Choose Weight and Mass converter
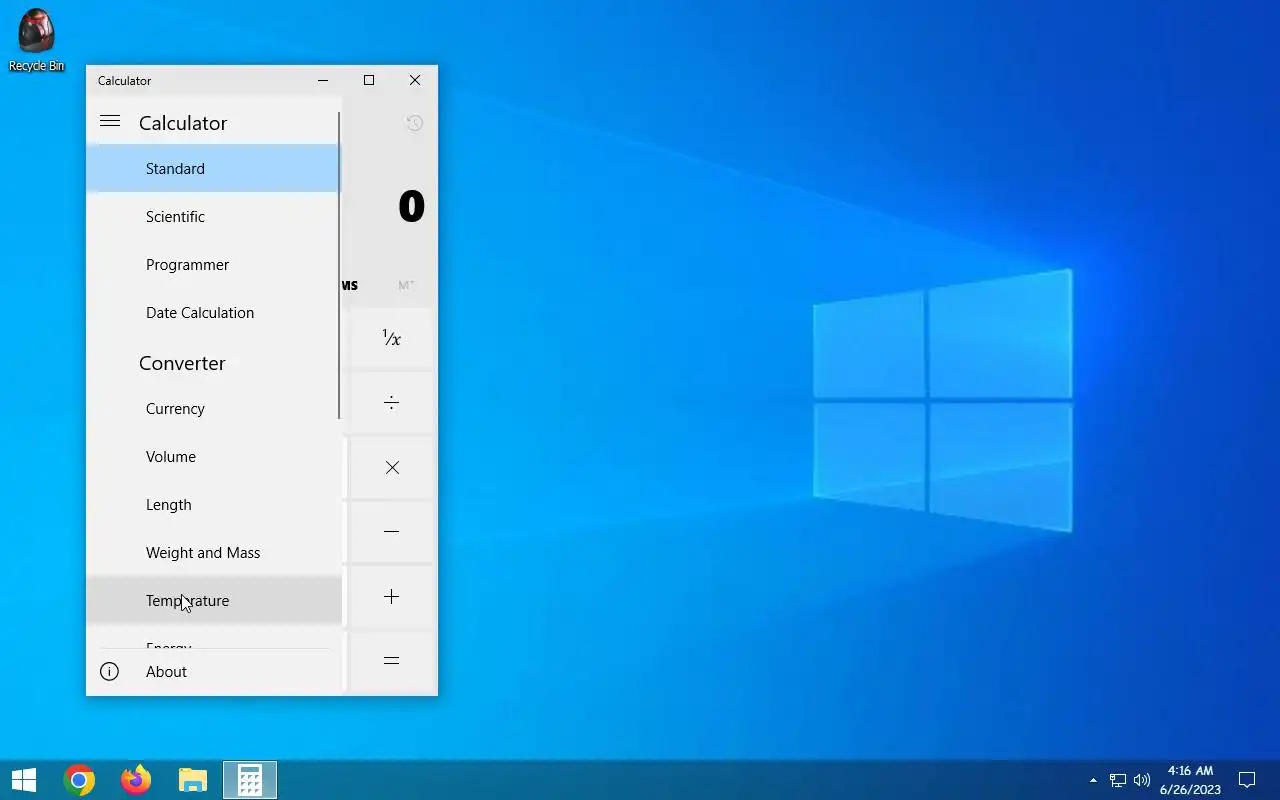1280x800 pixels. (213, 552)
